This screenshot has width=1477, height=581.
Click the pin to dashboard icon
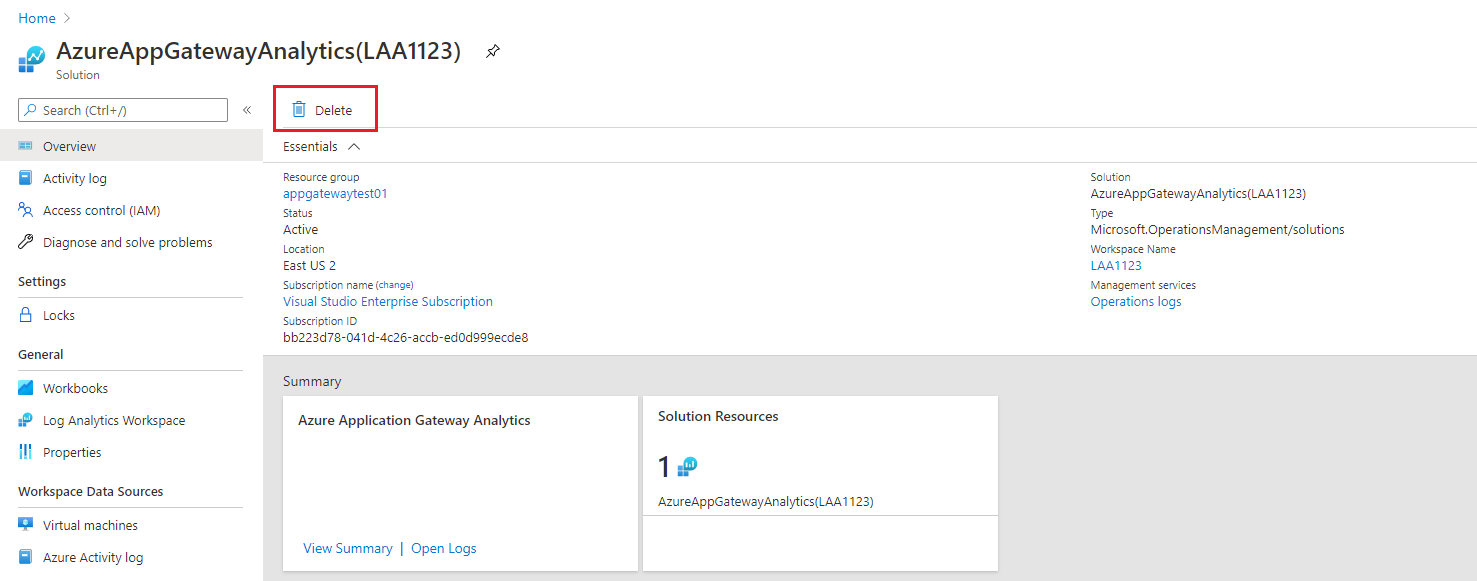(x=492, y=52)
